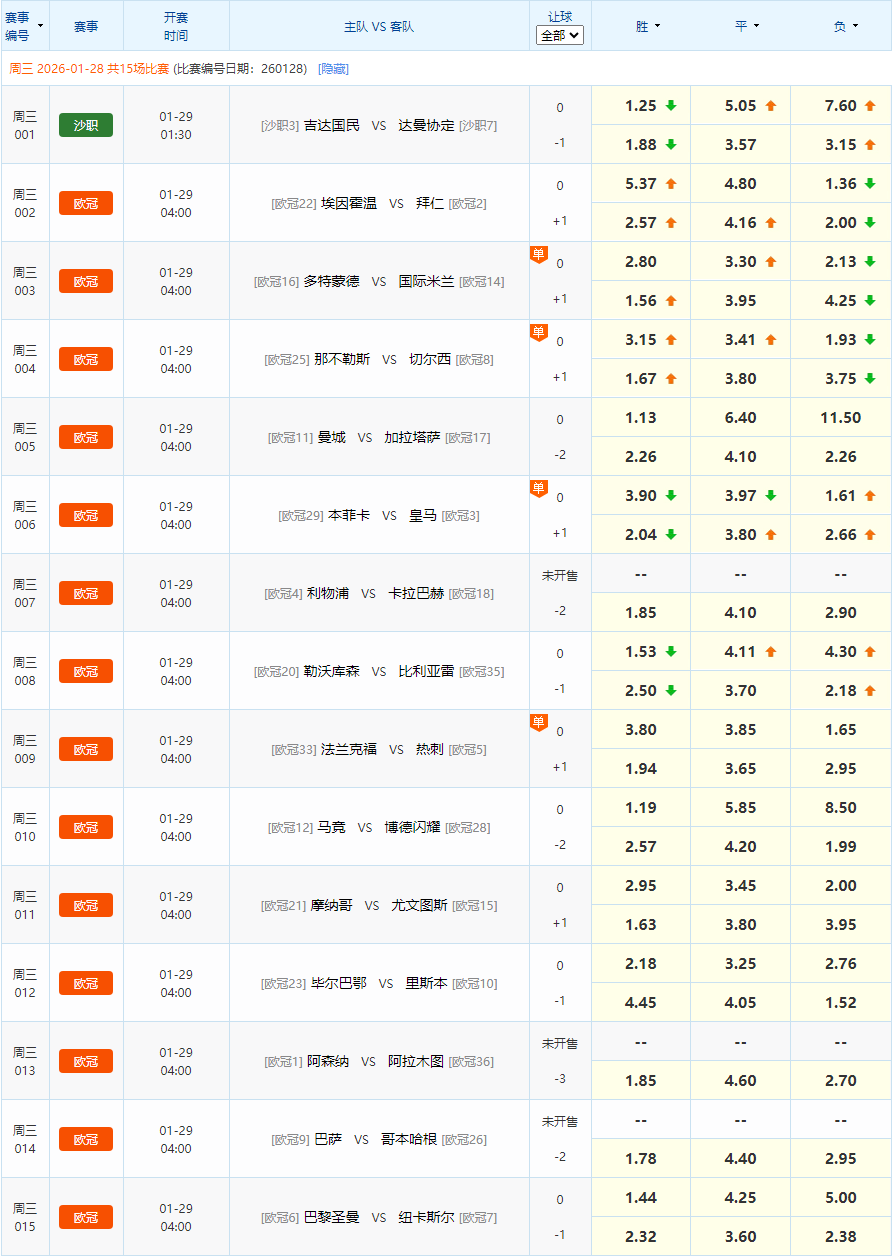This screenshot has height=1256, width=892.
Task: Click the green 沙职 league badge on match 001
Action: pos(86,125)
